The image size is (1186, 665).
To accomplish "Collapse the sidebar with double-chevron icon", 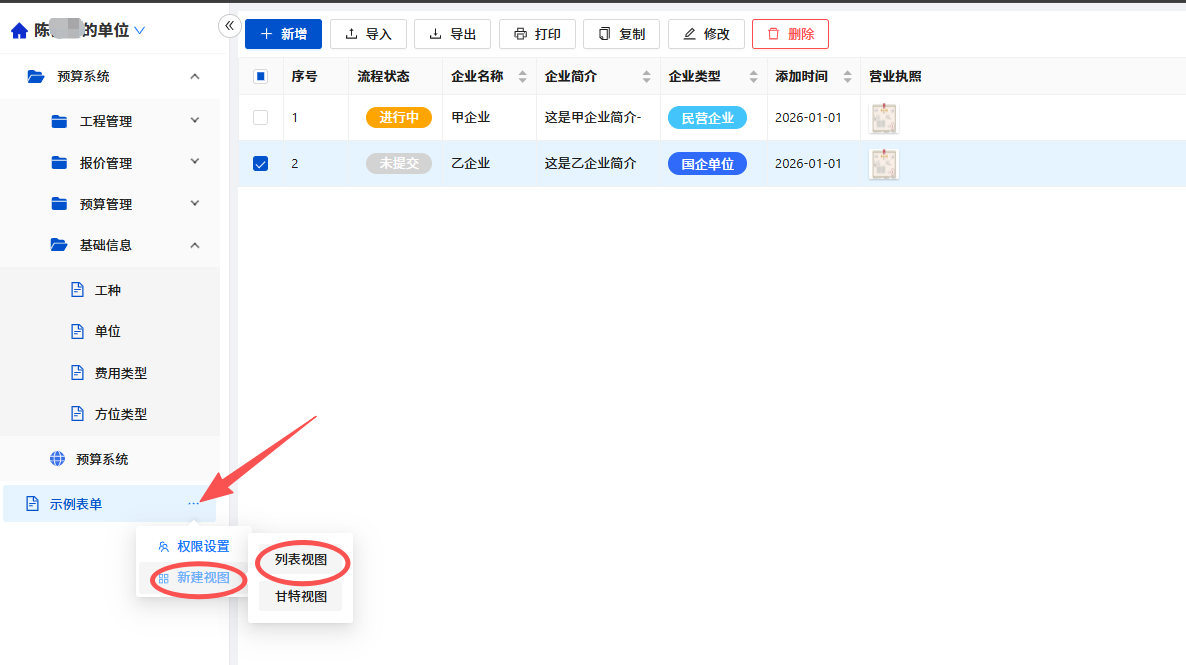I will (x=230, y=26).
